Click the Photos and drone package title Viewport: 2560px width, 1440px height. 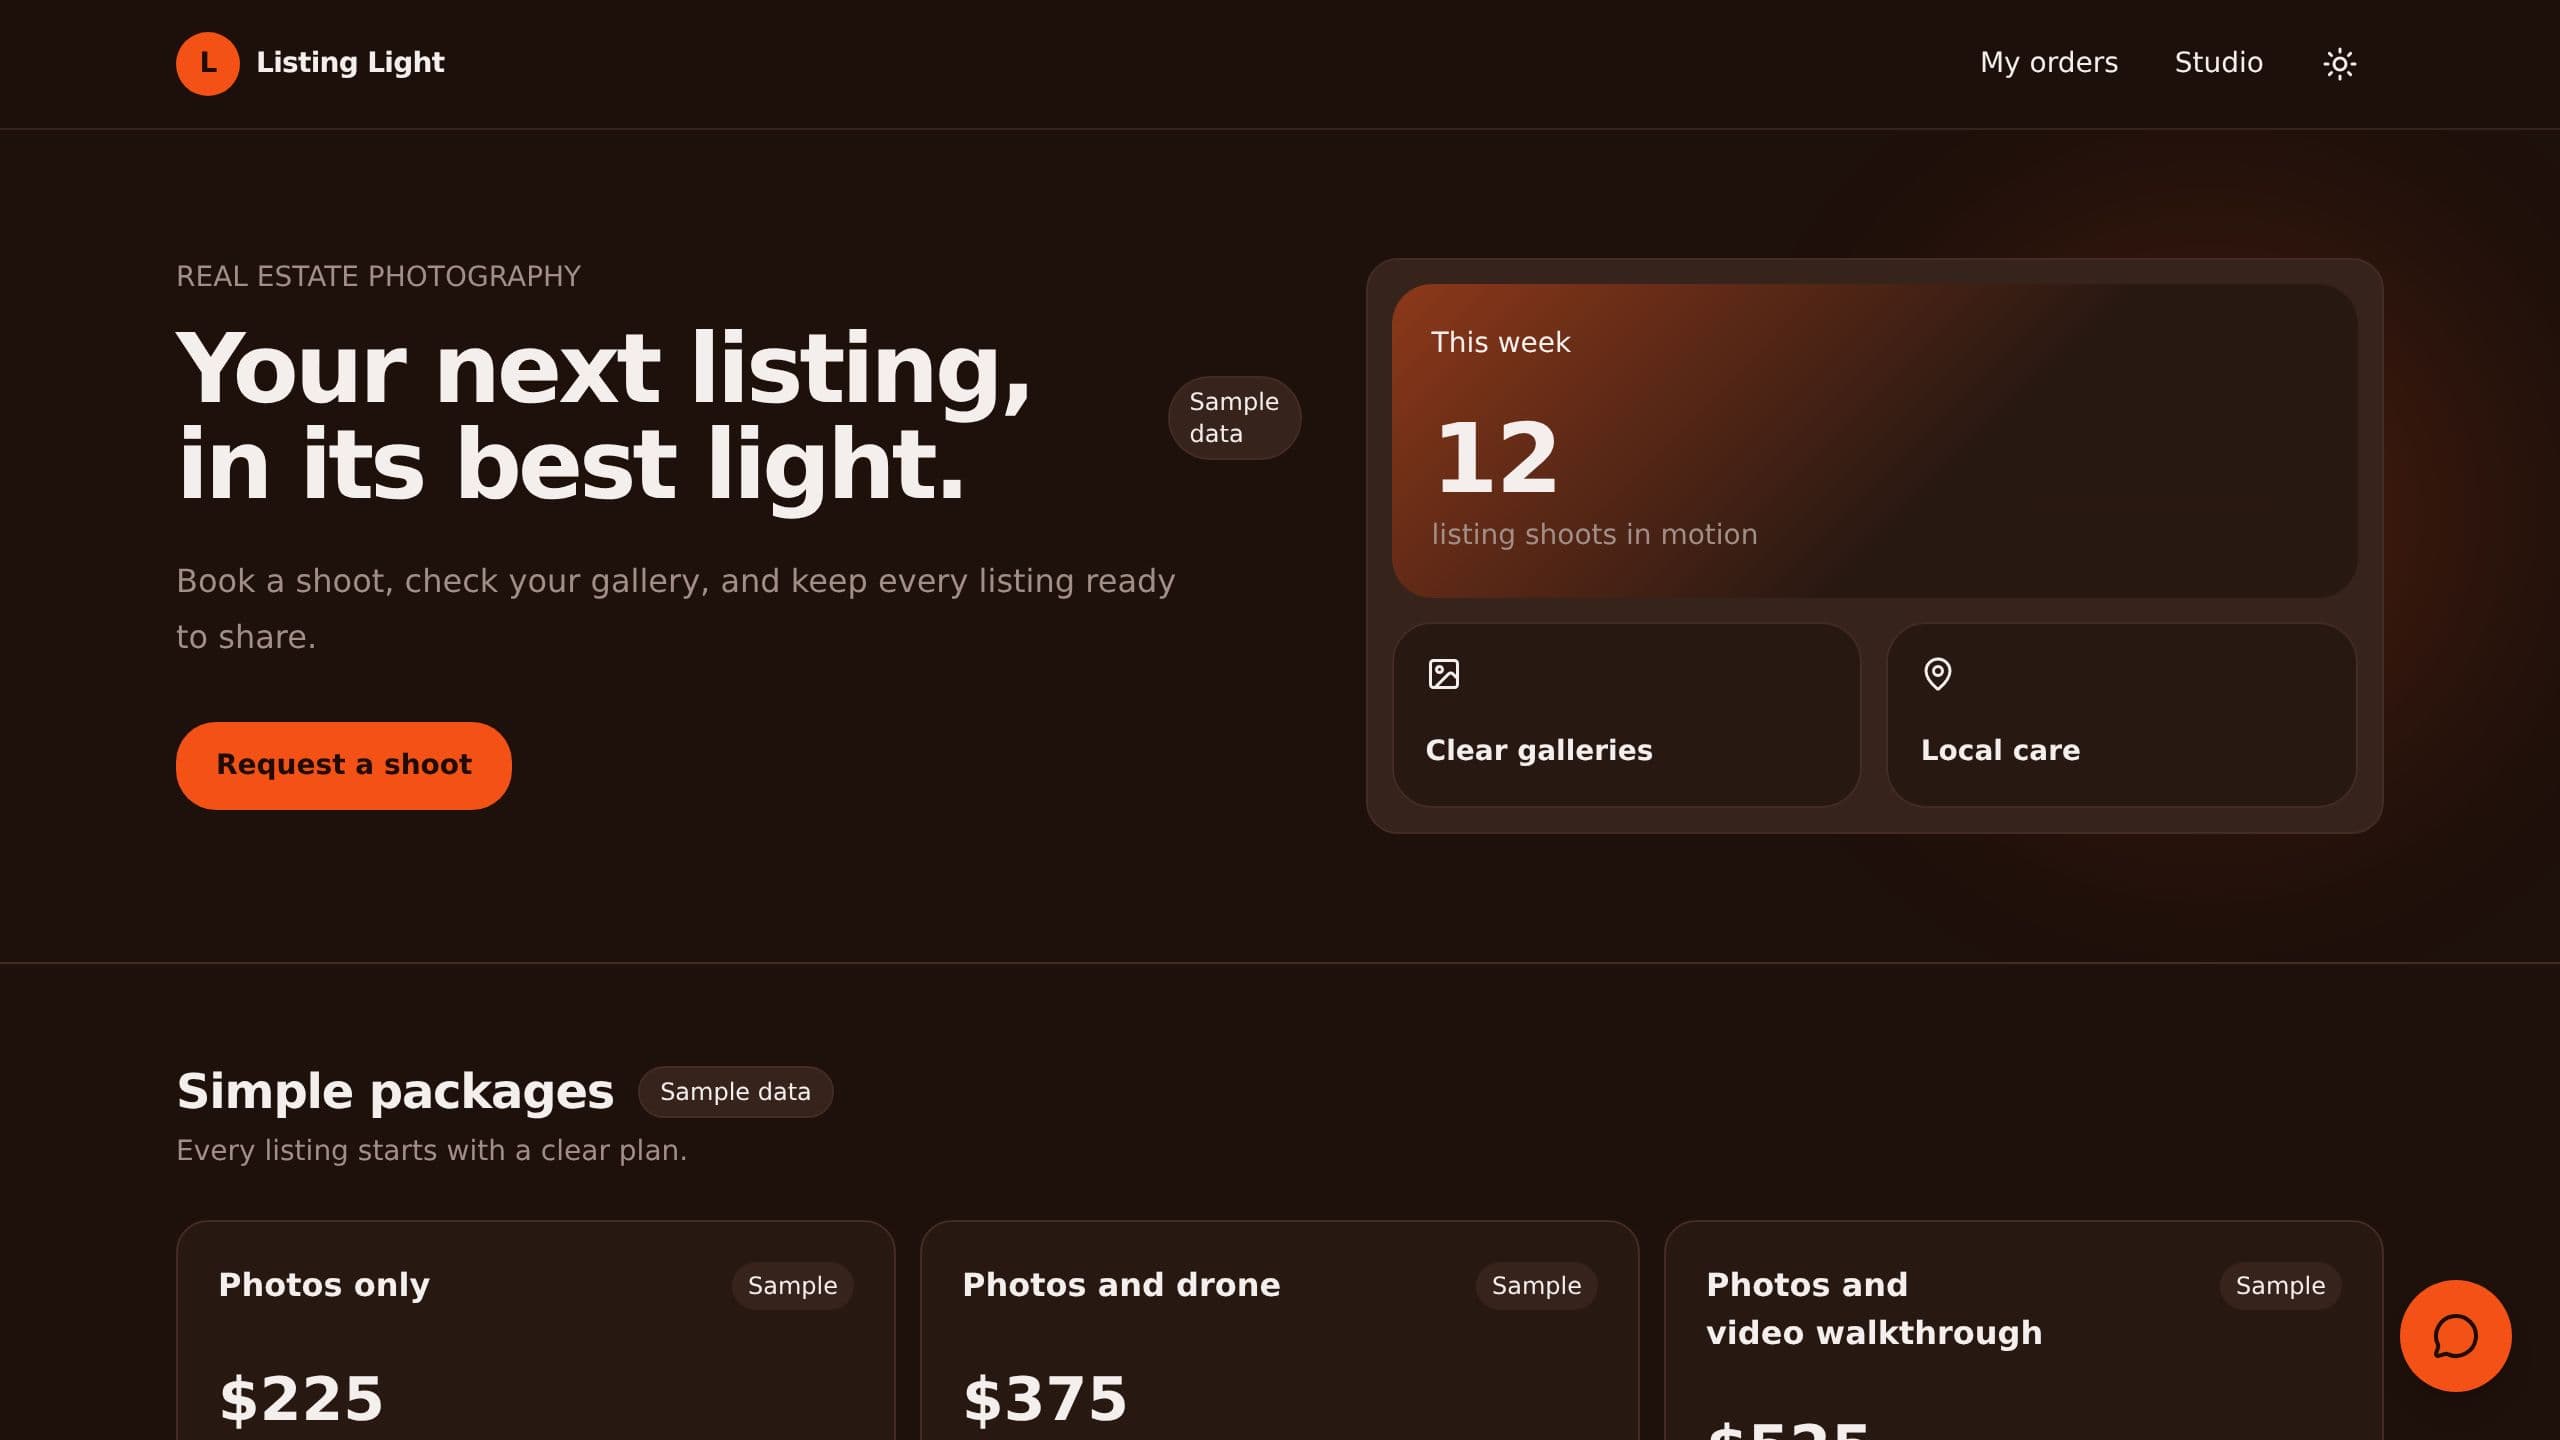pyautogui.click(x=1121, y=1285)
